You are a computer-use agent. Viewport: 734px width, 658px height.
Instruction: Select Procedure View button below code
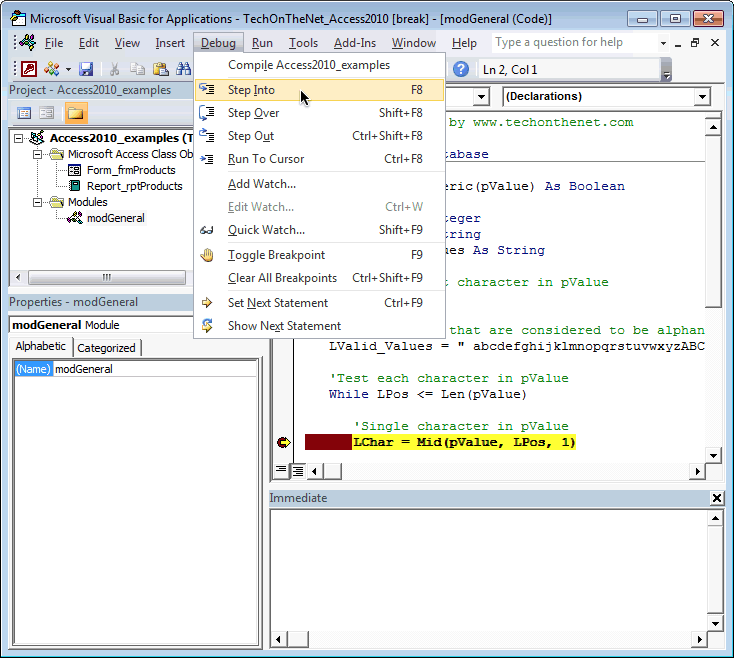coord(281,470)
